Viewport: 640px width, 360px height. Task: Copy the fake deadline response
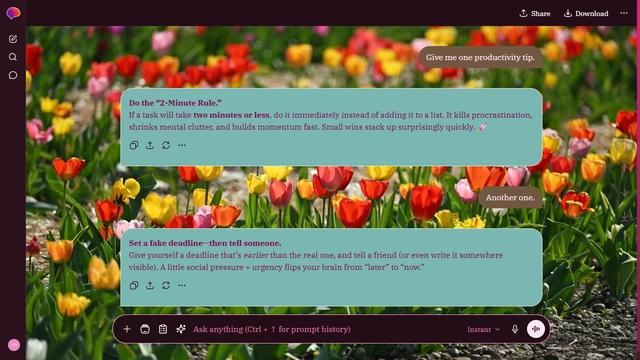(134, 285)
